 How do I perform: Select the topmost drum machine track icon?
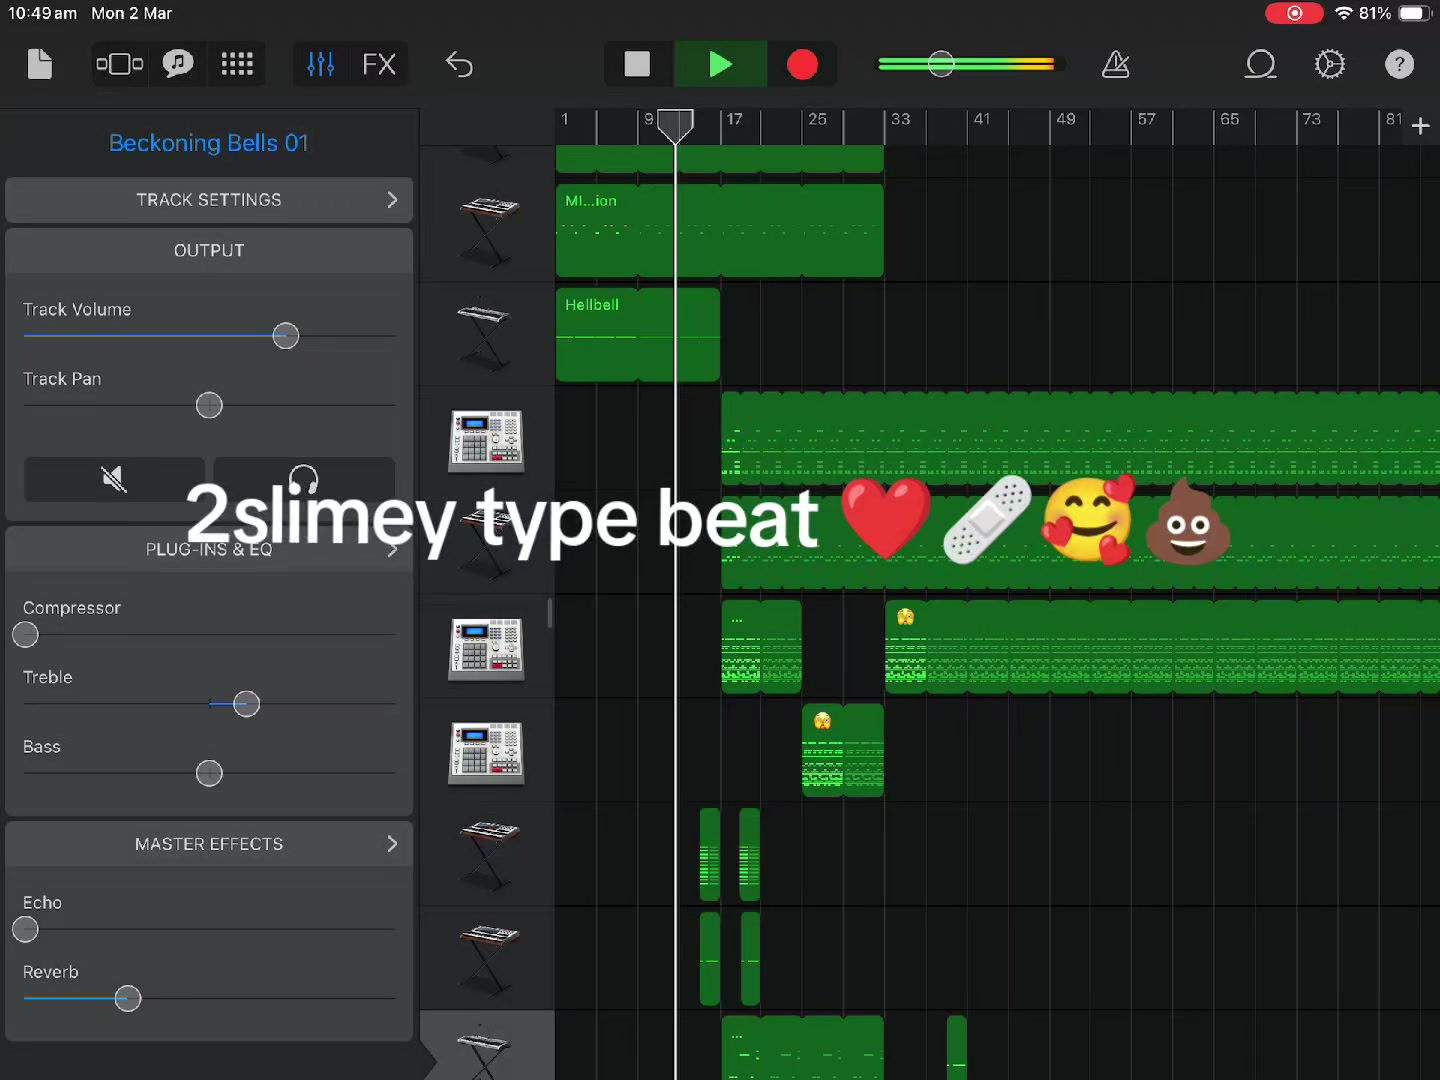pyautogui.click(x=487, y=440)
